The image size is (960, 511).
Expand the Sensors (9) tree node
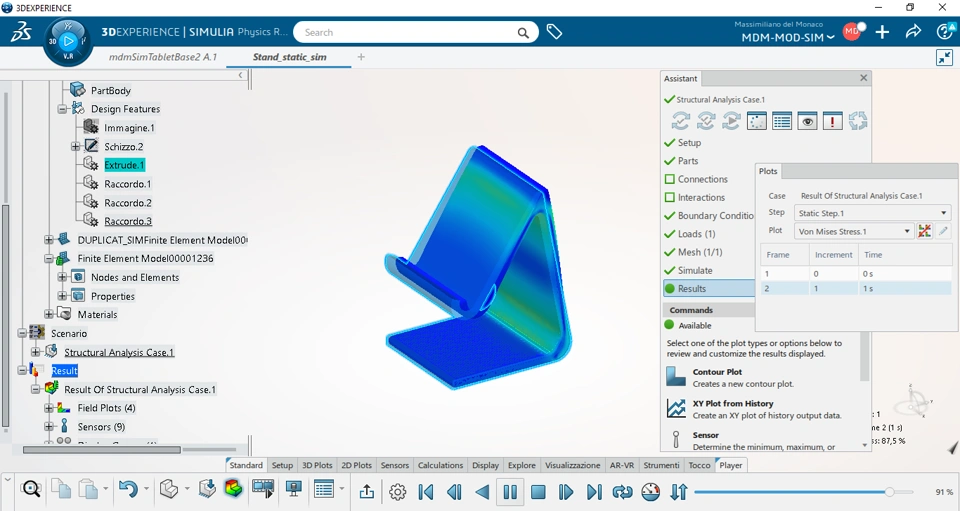coord(49,427)
